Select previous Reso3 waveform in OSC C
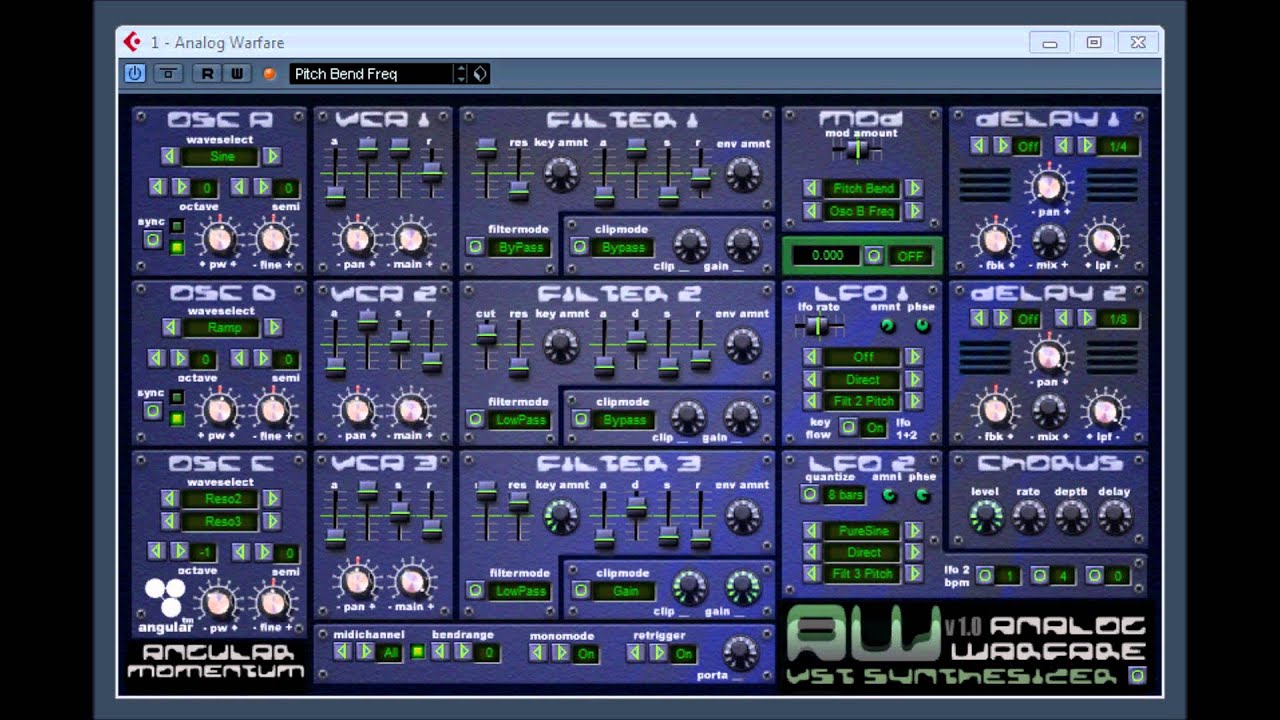The height and width of the screenshot is (720, 1280). coord(169,521)
